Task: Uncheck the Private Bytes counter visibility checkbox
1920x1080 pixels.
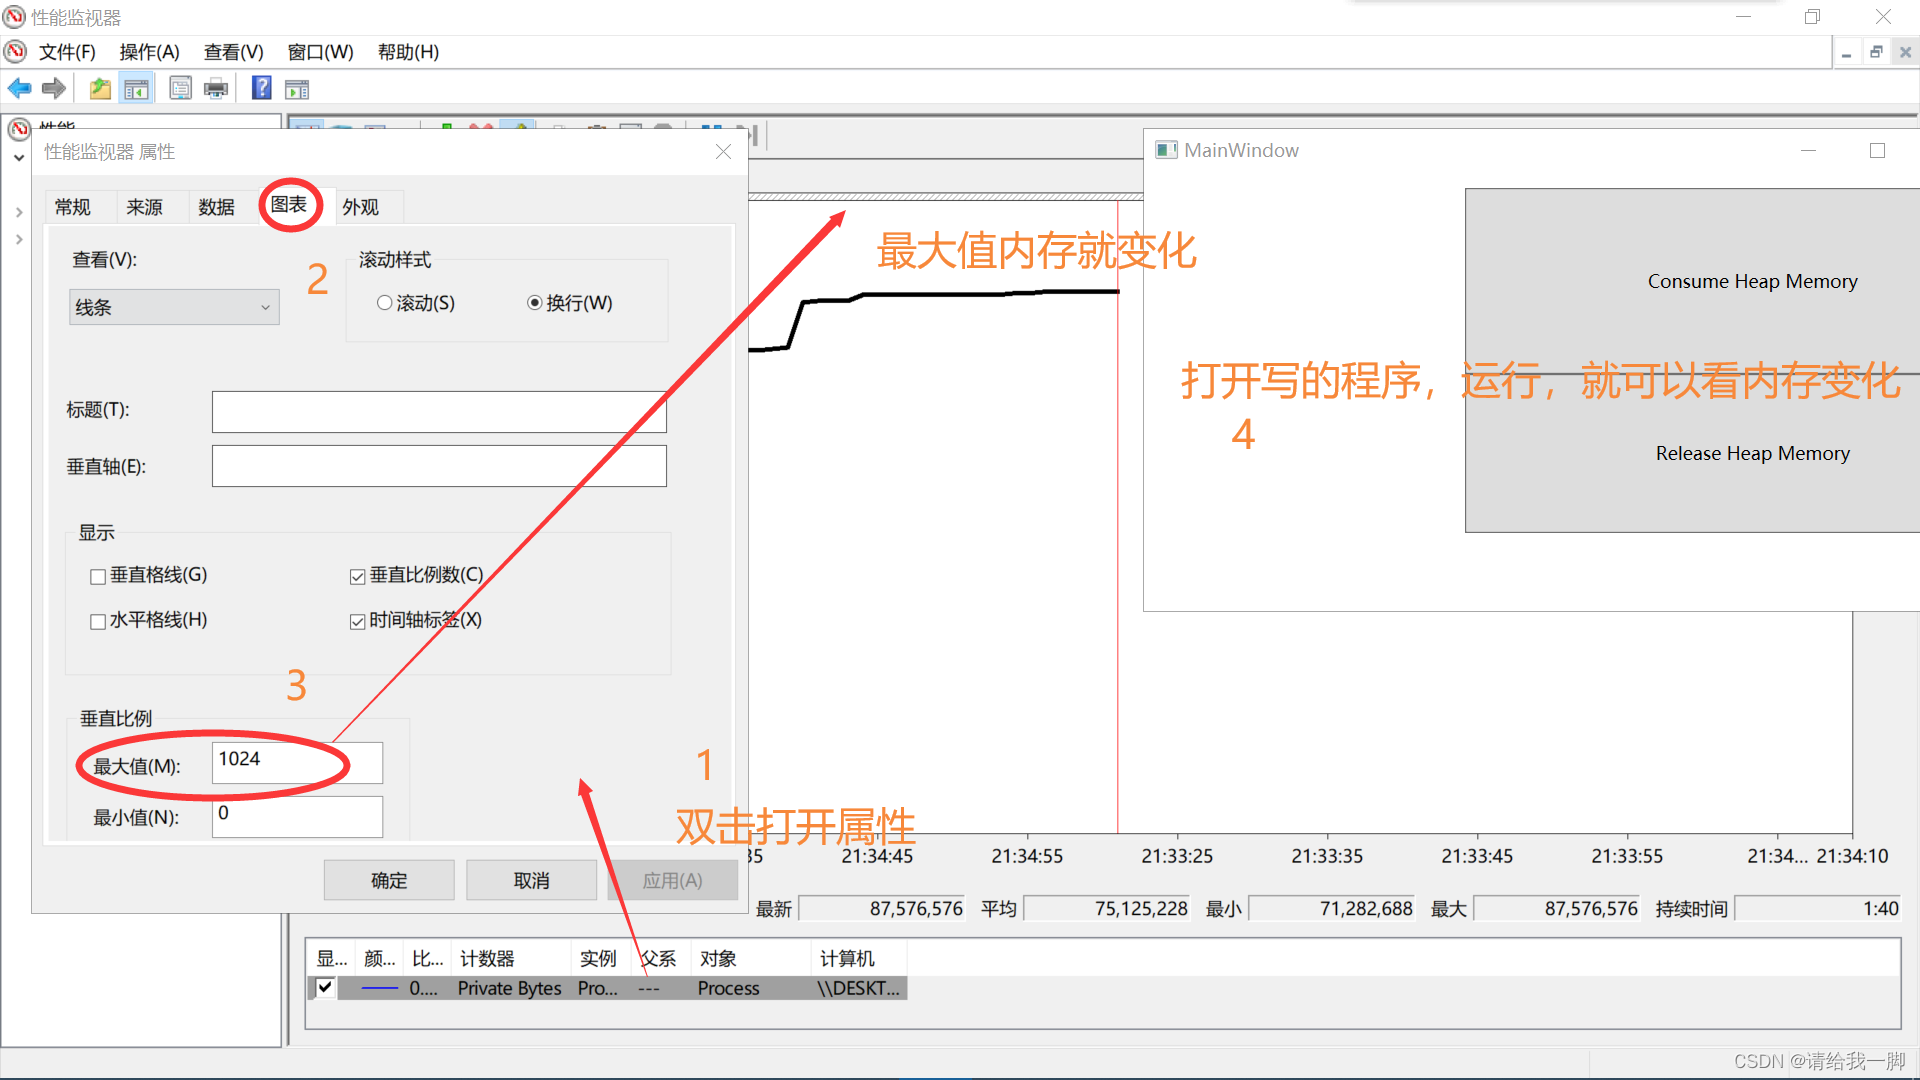Action: point(325,988)
